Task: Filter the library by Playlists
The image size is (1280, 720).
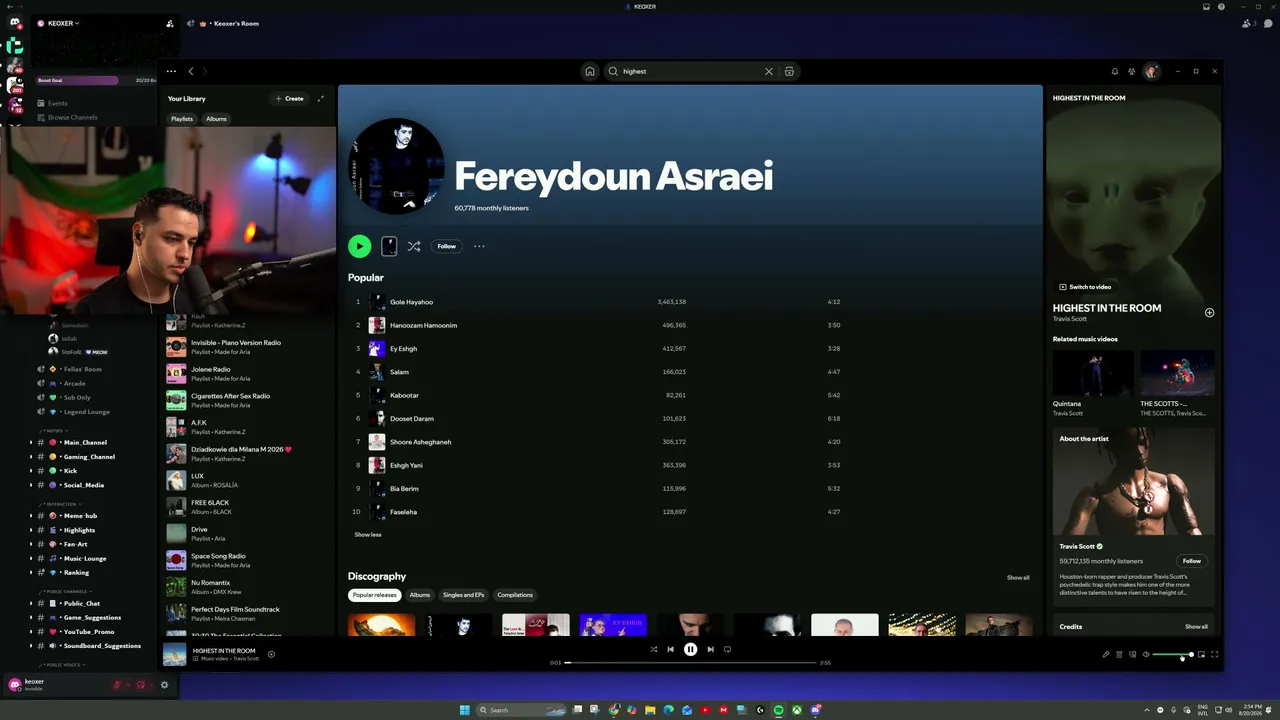Action: [x=182, y=119]
